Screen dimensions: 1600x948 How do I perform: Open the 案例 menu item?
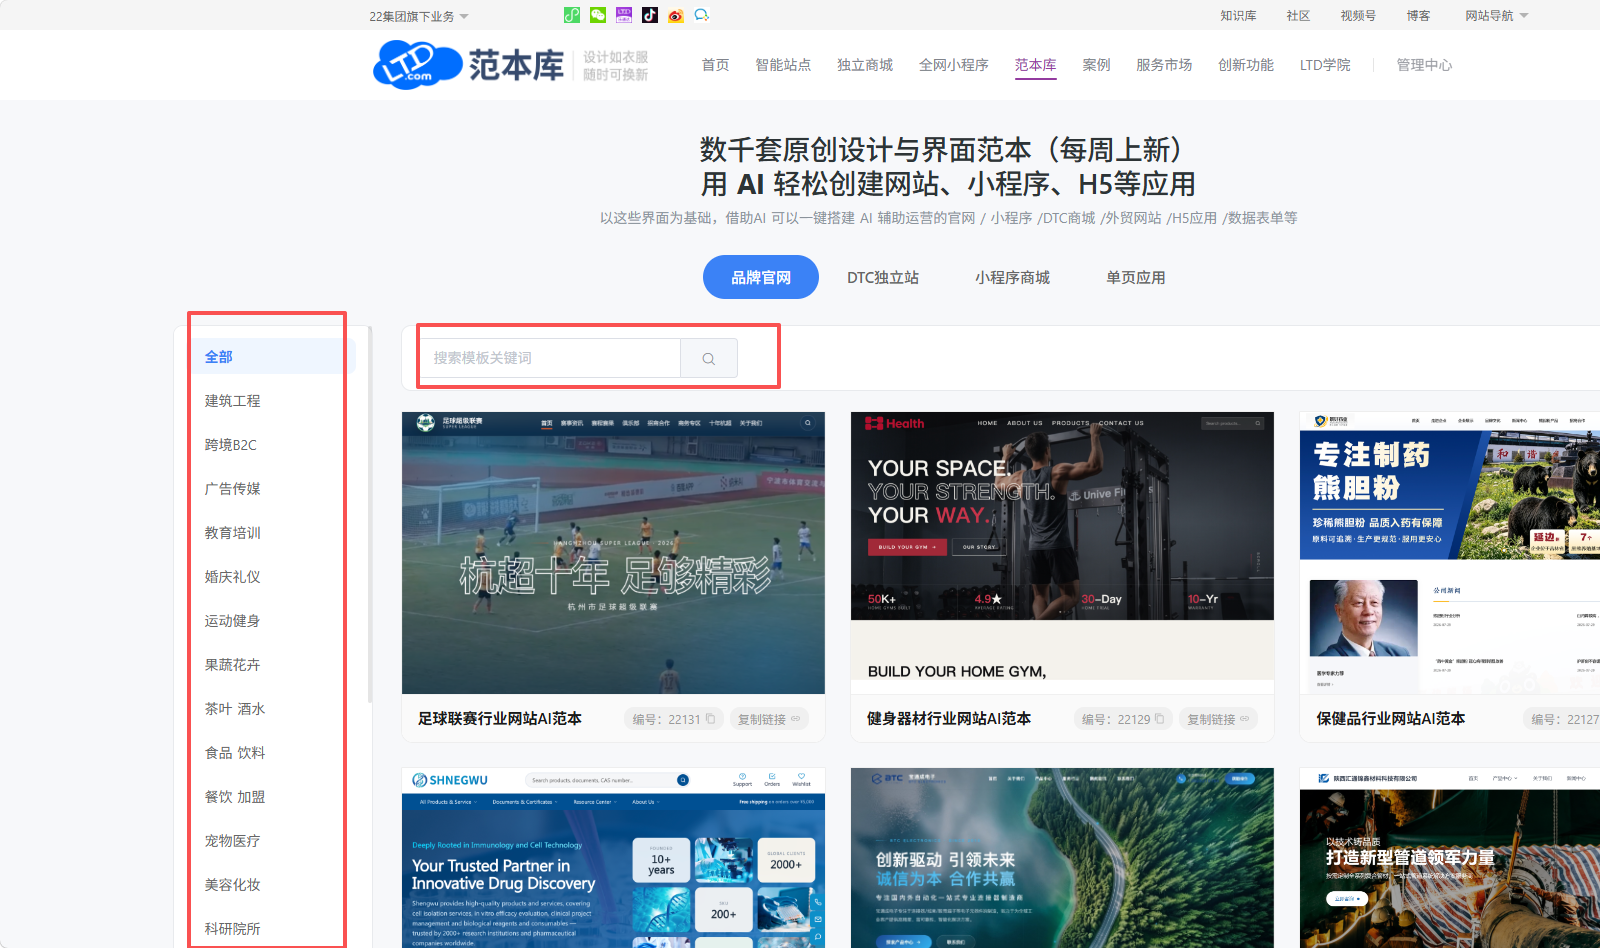click(1096, 65)
